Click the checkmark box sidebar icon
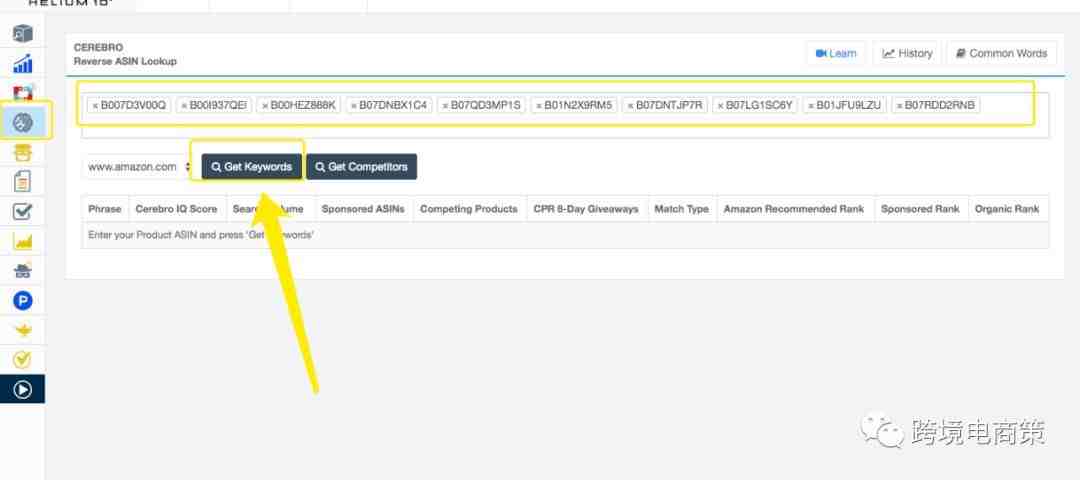This screenshot has height=480, width=1080. pyautogui.click(x=22, y=211)
